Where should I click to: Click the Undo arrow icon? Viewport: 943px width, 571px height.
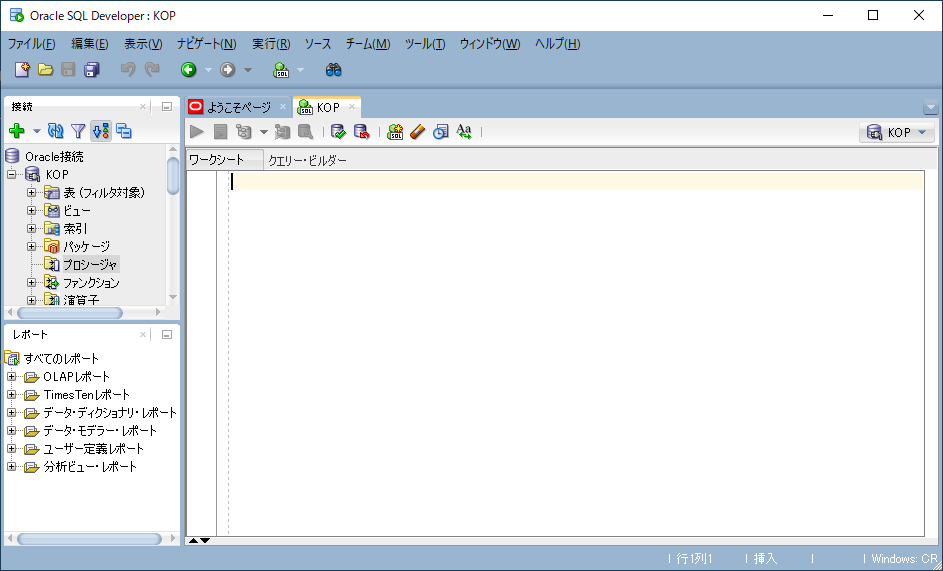(127, 70)
